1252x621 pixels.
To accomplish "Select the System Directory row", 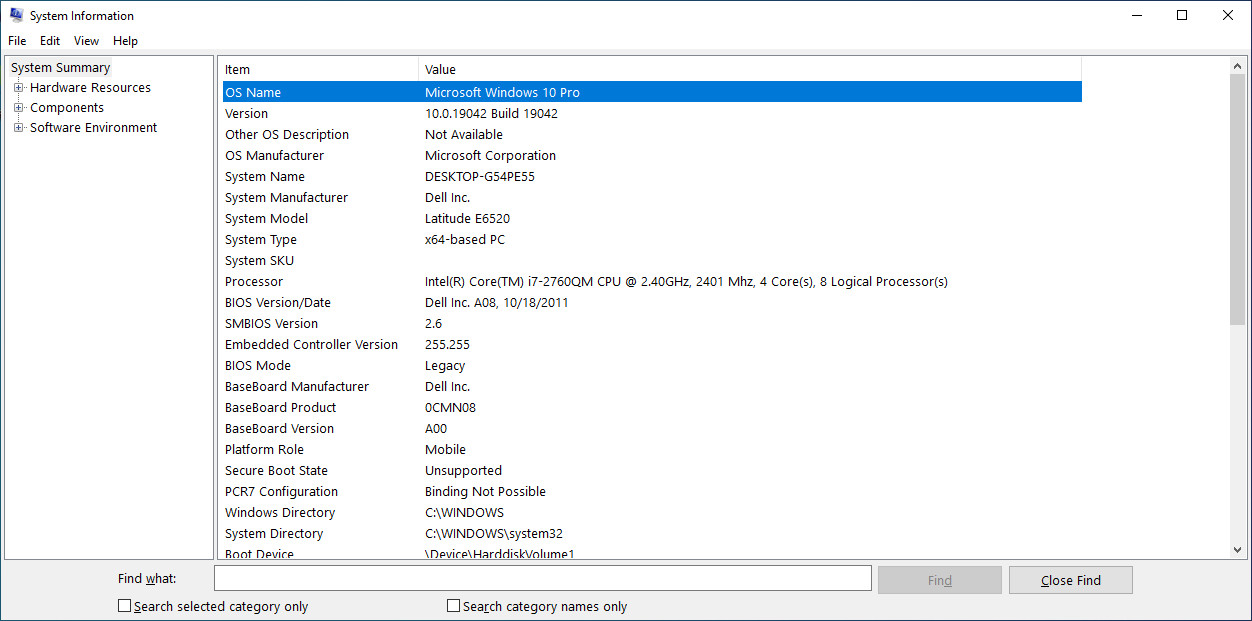I will click(652, 533).
